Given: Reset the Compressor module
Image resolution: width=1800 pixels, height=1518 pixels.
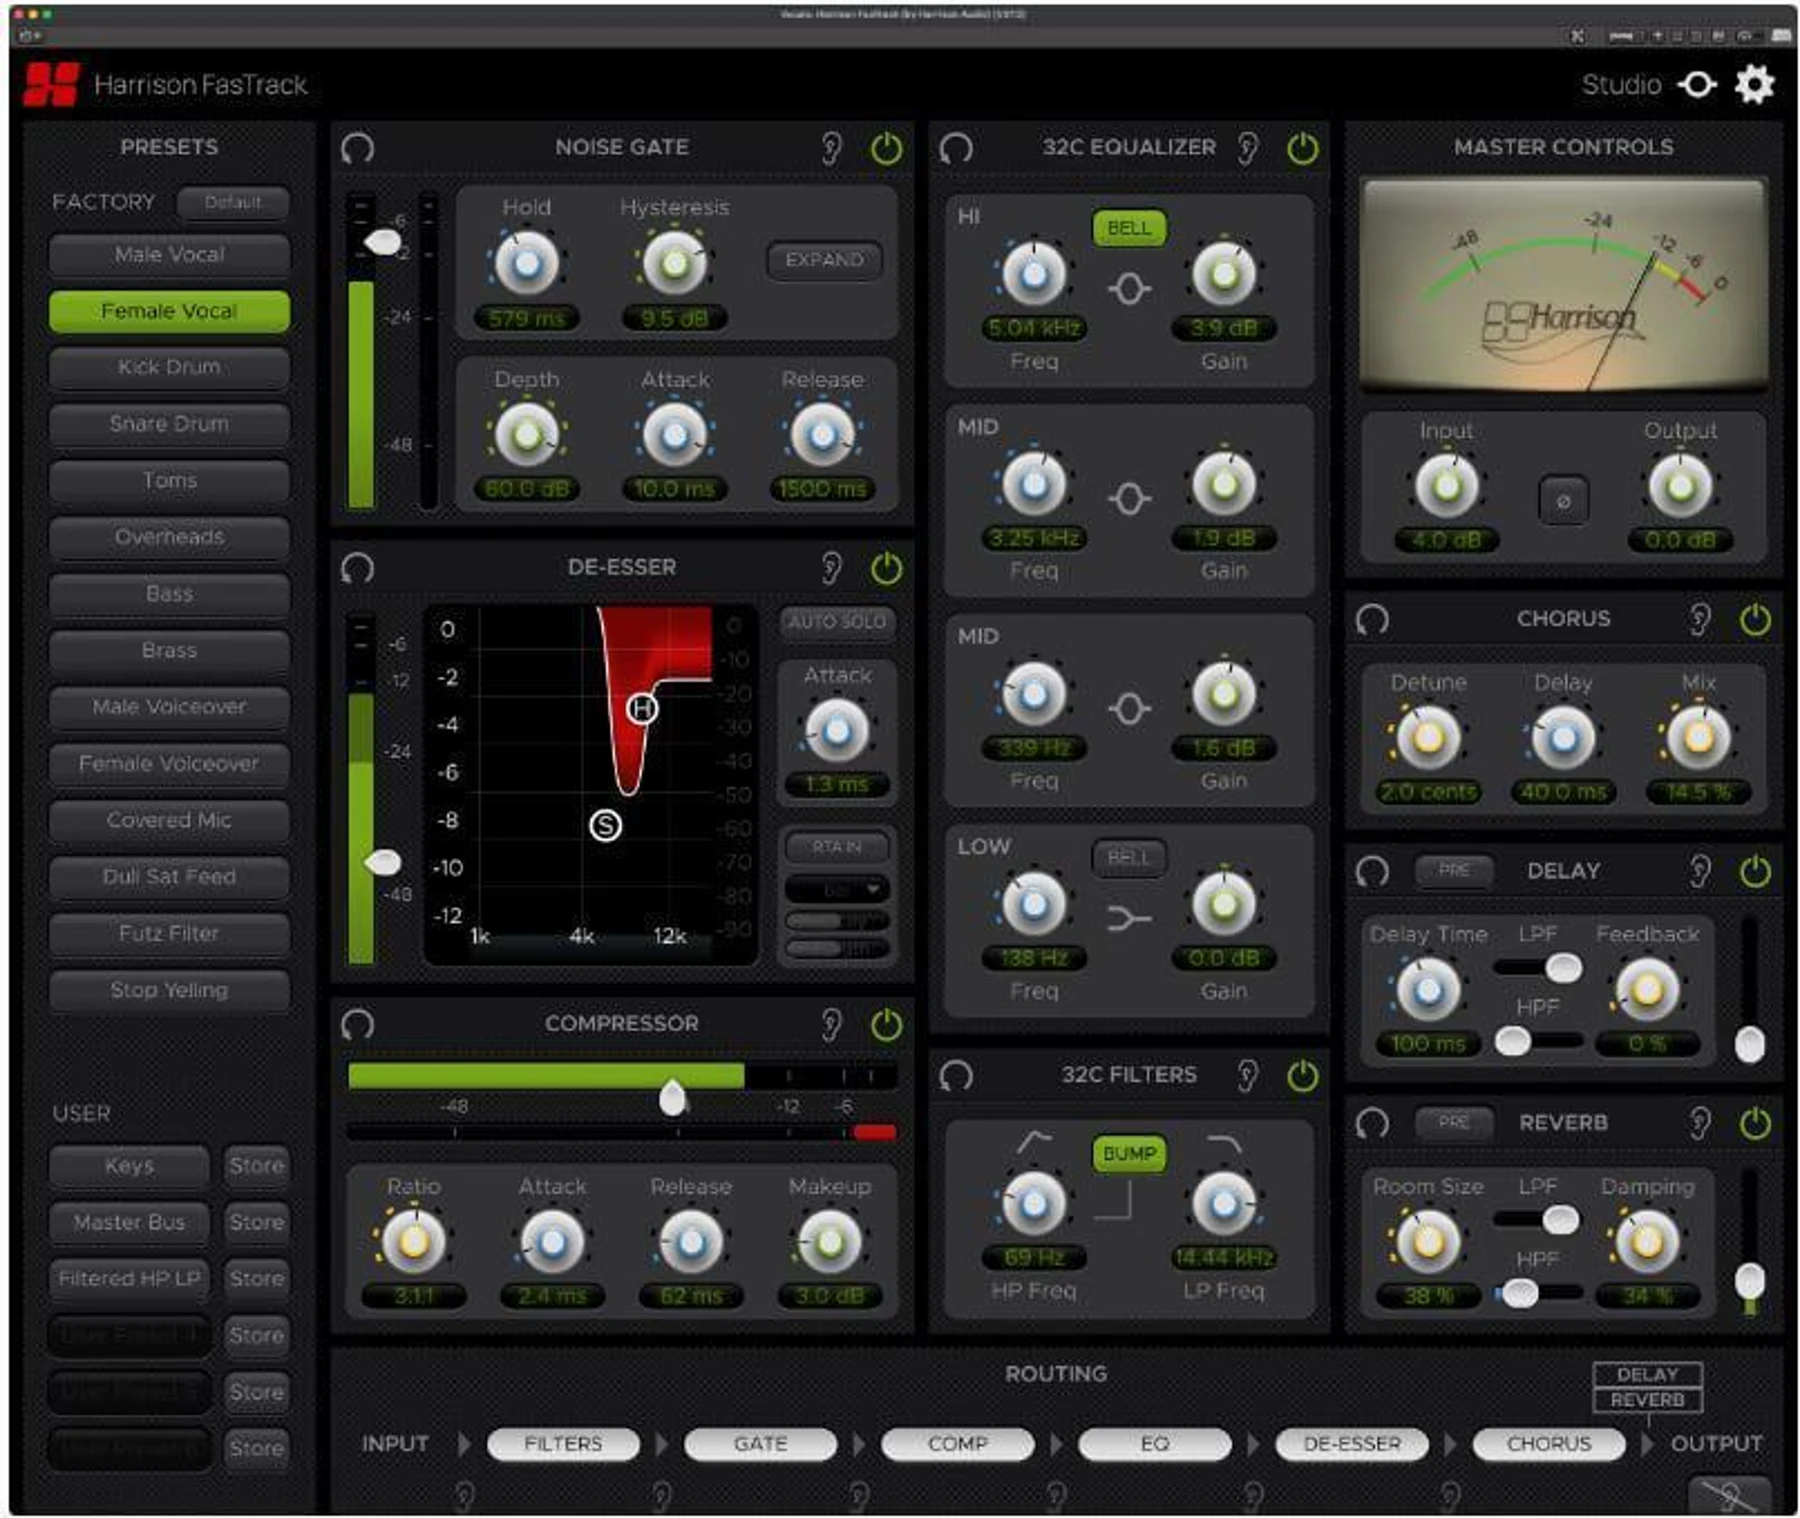Looking at the screenshot, I should 357,1024.
